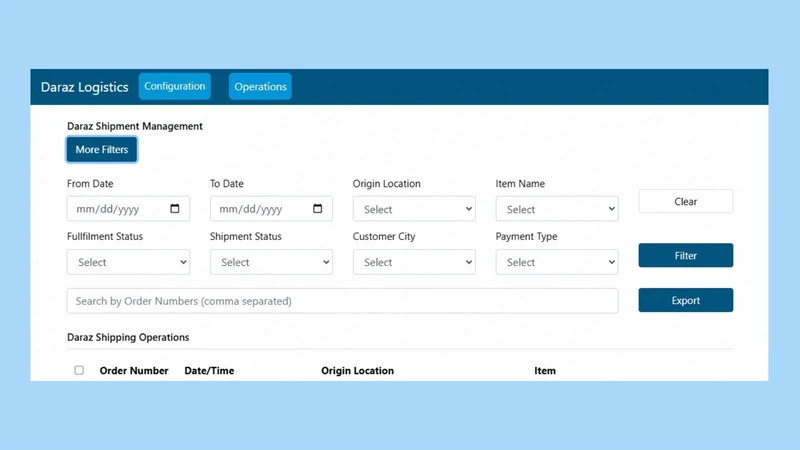The height and width of the screenshot is (450, 800).
Task: Click the Search by Order Numbers field
Action: (x=343, y=301)
